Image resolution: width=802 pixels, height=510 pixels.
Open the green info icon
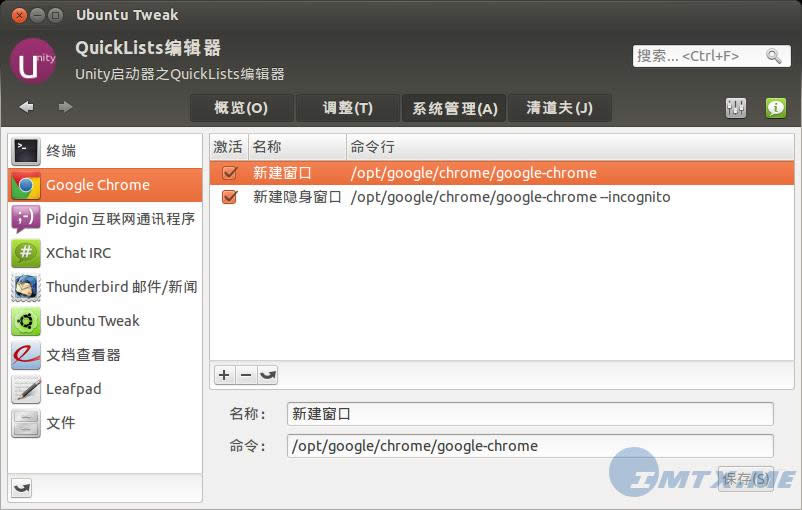click(x=775, y=107)
